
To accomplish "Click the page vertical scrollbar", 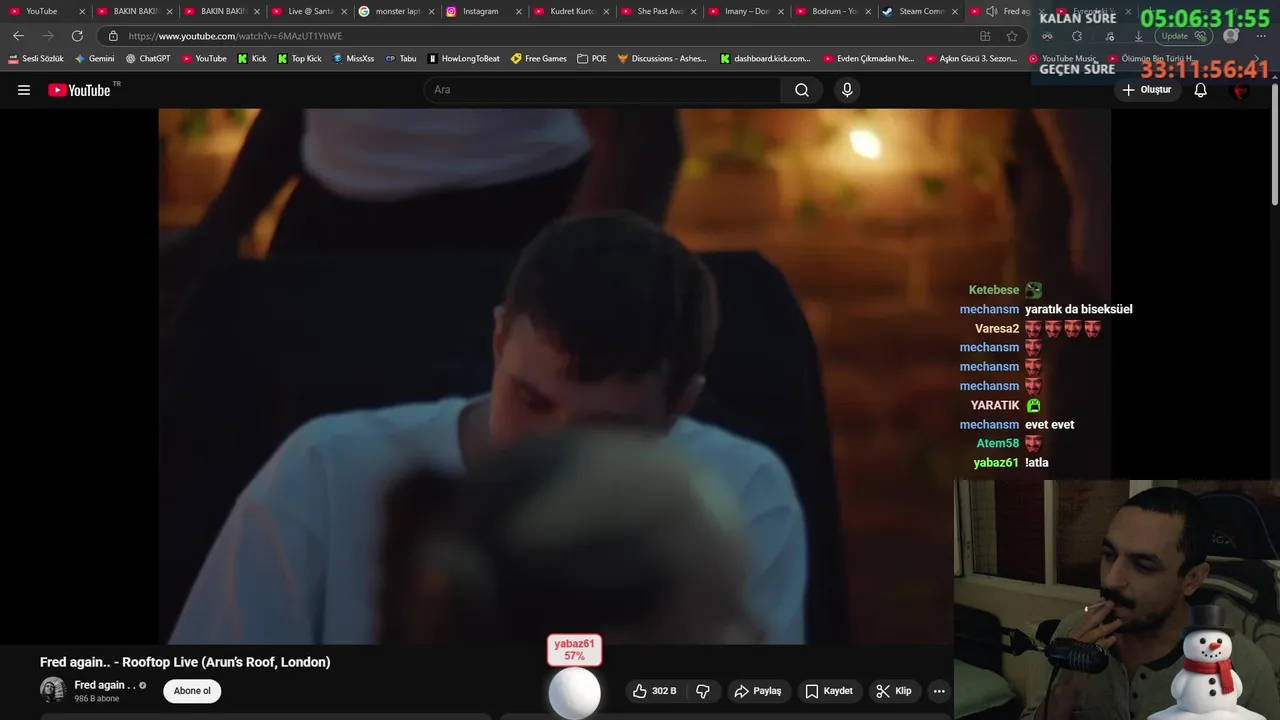I will [1274, 145].
